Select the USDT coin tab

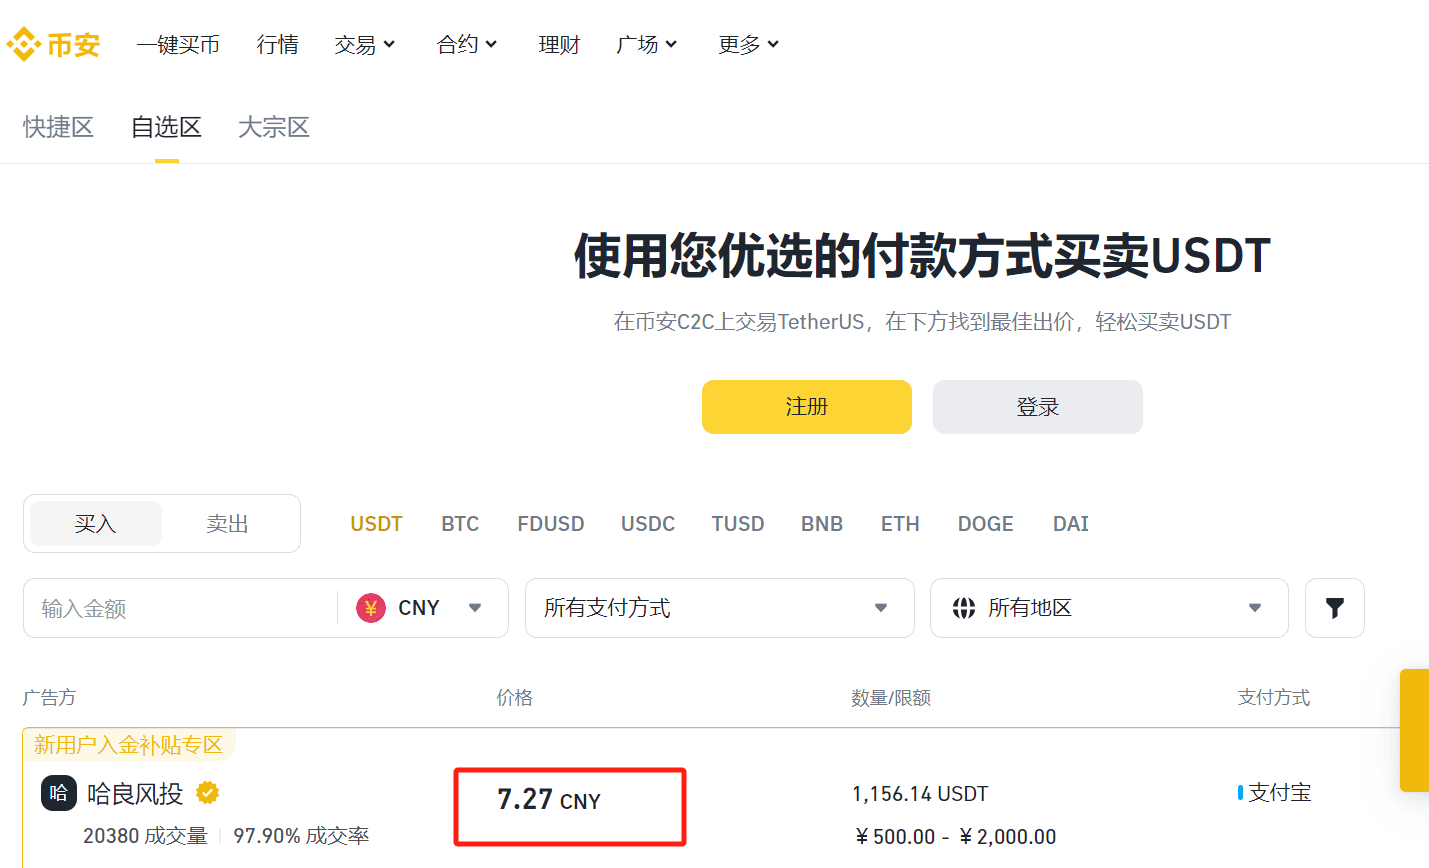click(376, 524)
